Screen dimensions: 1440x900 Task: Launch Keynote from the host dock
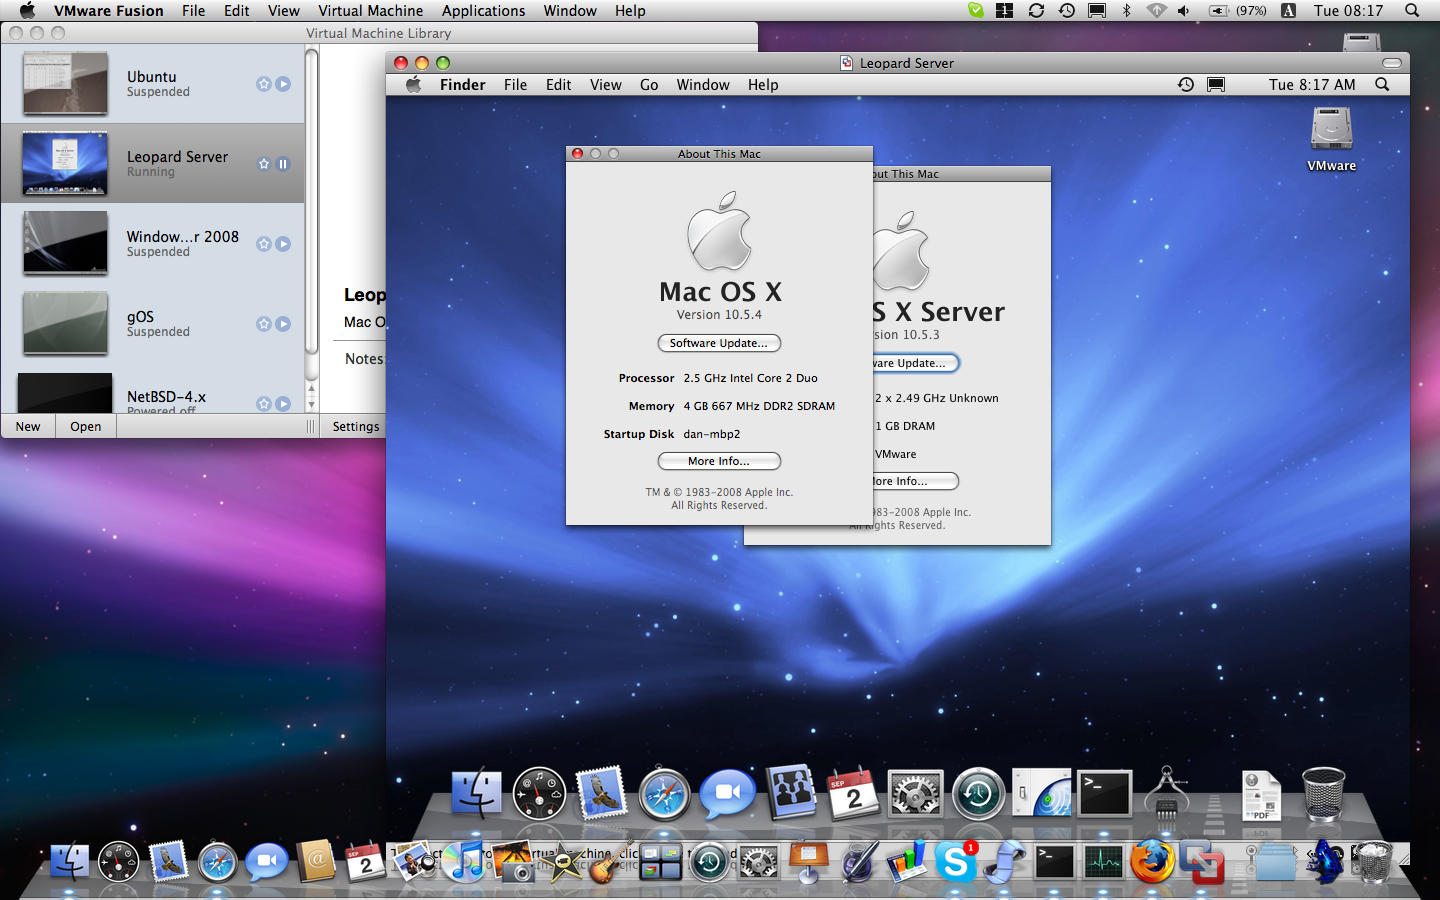[809, 861]
